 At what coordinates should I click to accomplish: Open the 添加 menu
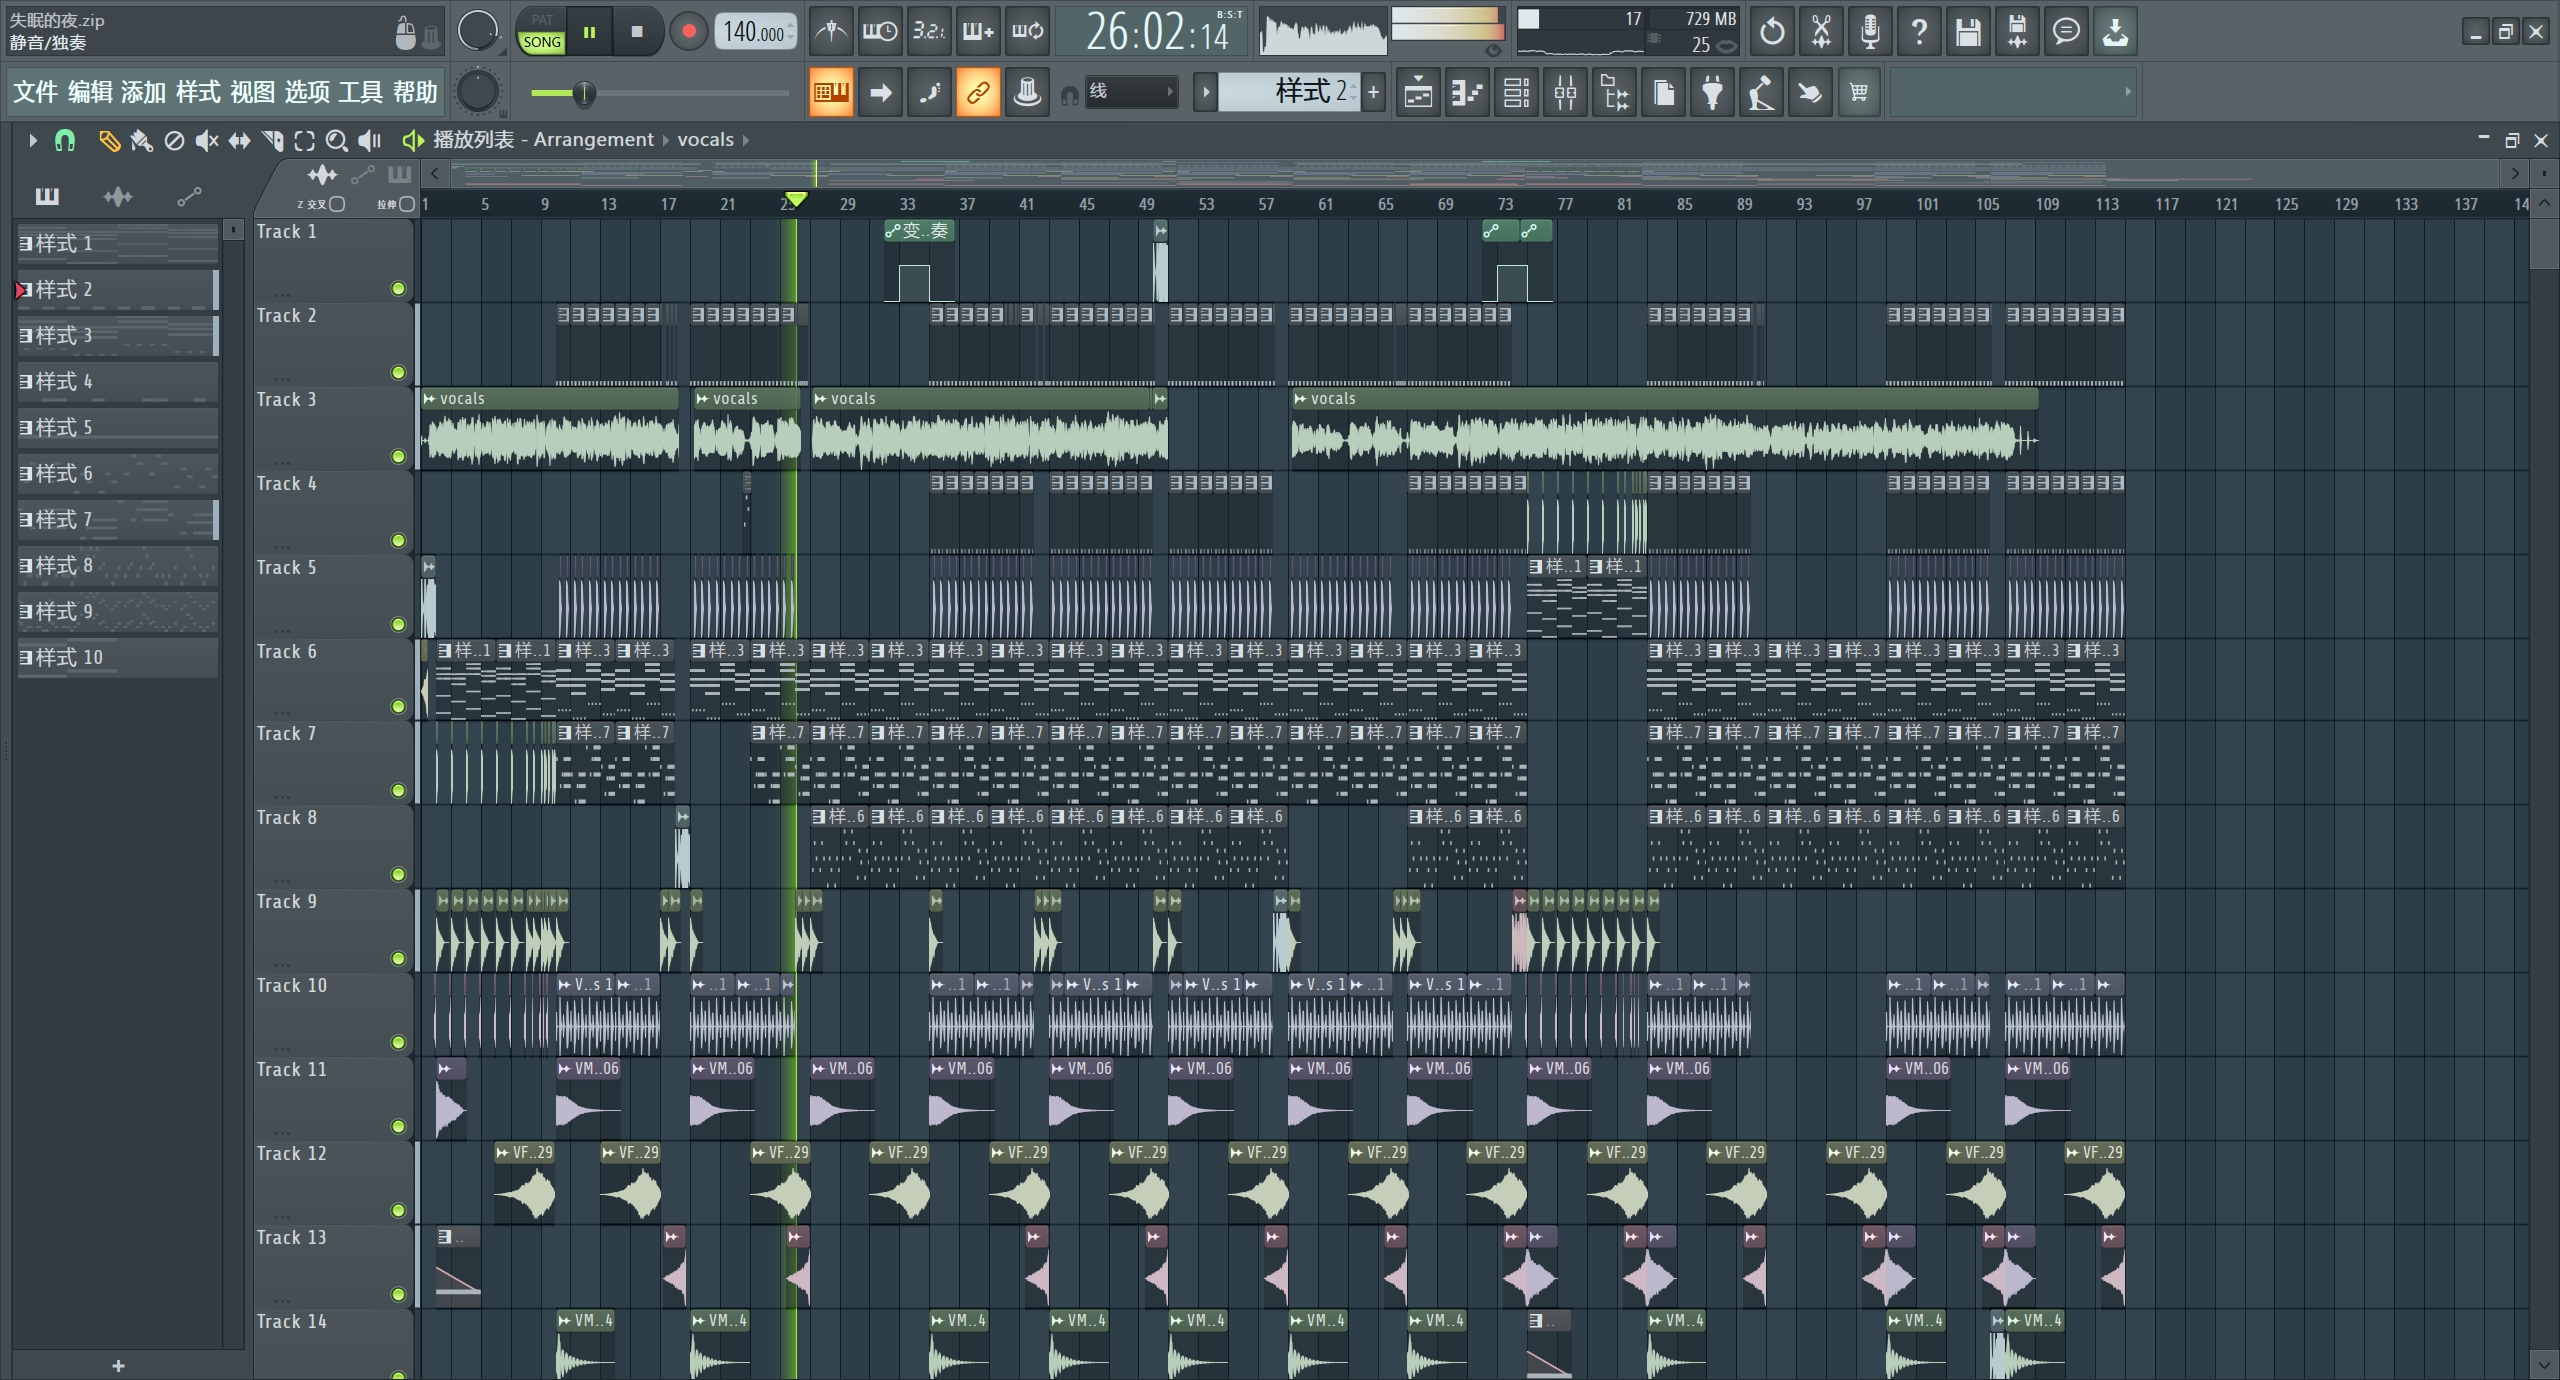[x=144, y=93]
